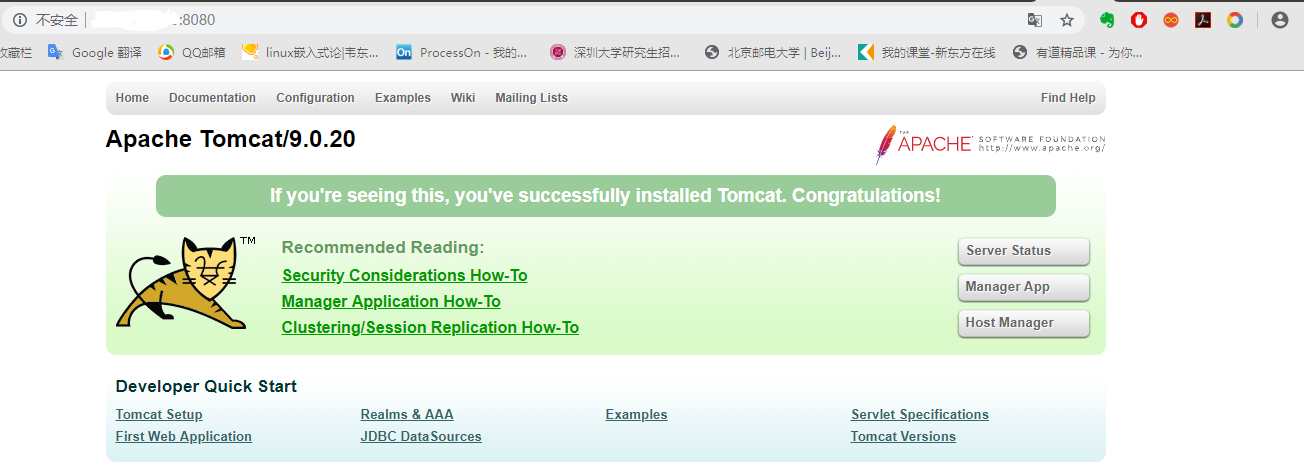Open Google 翻译 bookmark
The width and height of the screenshot is (1304, 468).
pyautogui.click(x=95, y=52)
